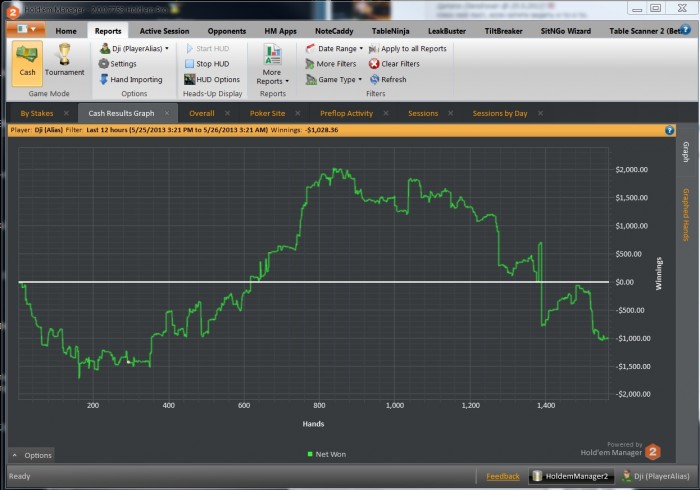Switch to the Active Session tab
Screen dimensions: 700x490
pyautogui.click(x=164, y=31)
